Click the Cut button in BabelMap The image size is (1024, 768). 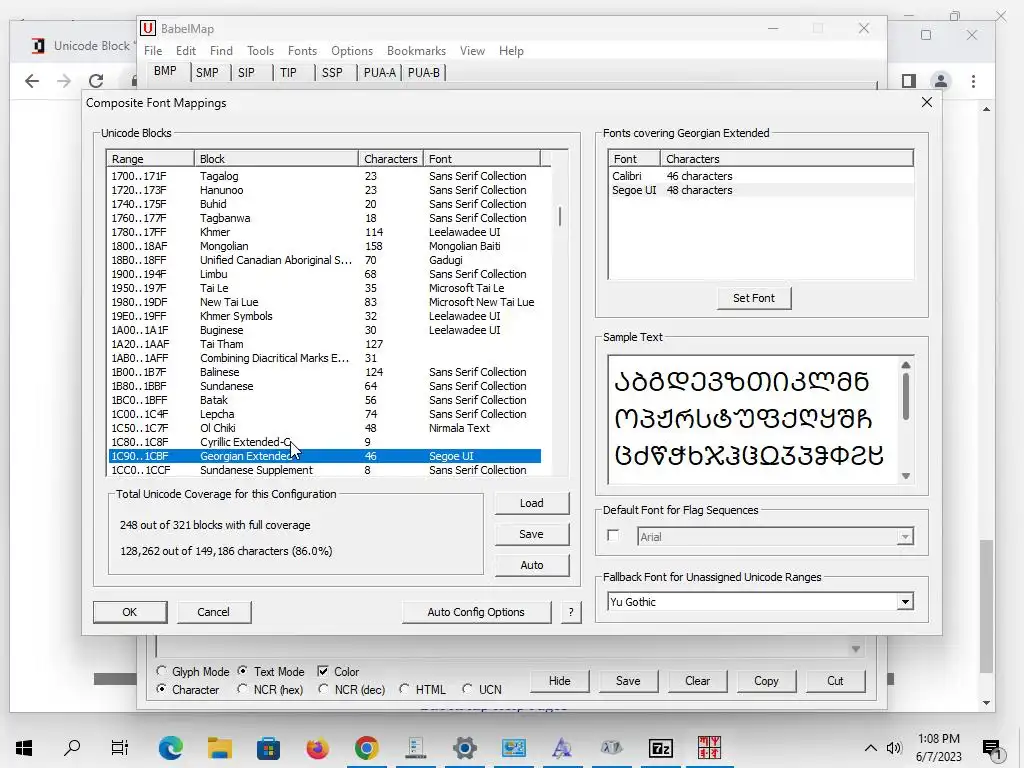click(x=835, y=680)
